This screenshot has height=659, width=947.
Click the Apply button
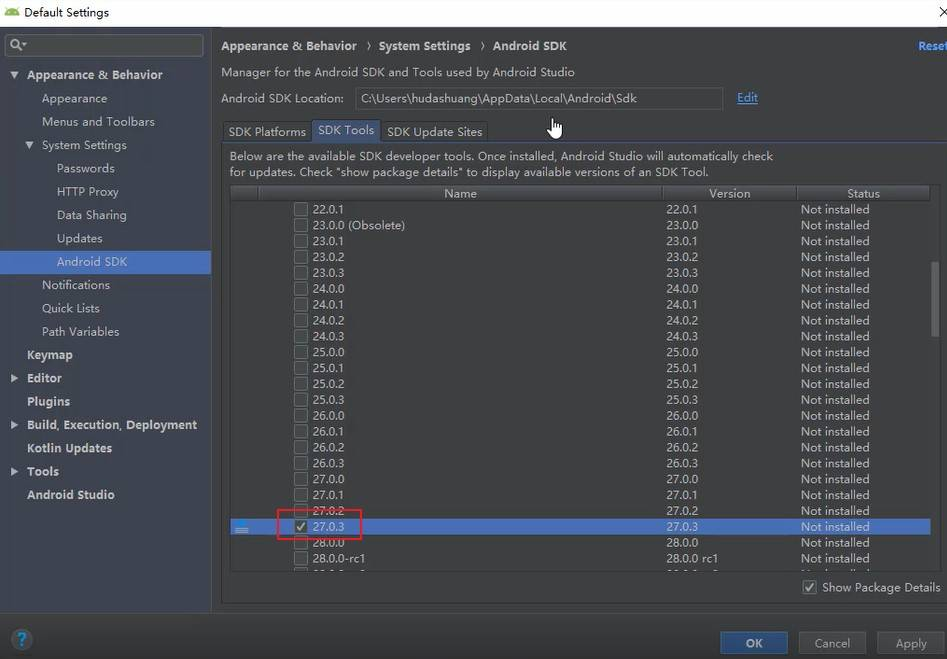(911, 643)
